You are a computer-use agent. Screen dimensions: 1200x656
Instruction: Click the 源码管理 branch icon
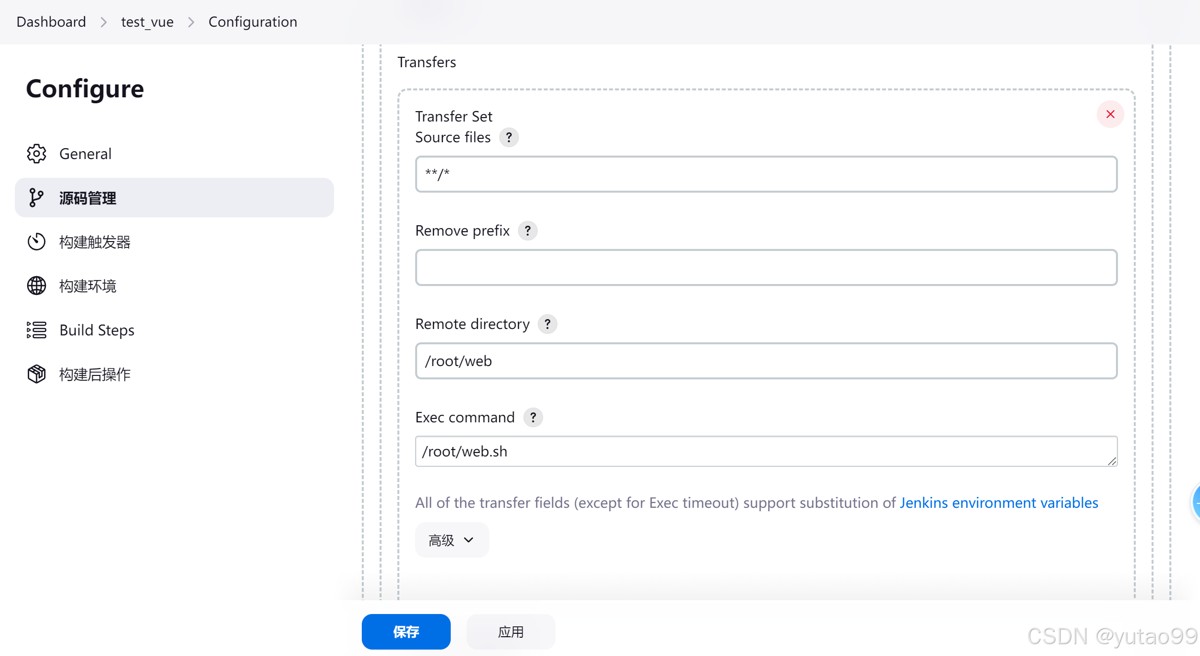click(x=37, y=198)
